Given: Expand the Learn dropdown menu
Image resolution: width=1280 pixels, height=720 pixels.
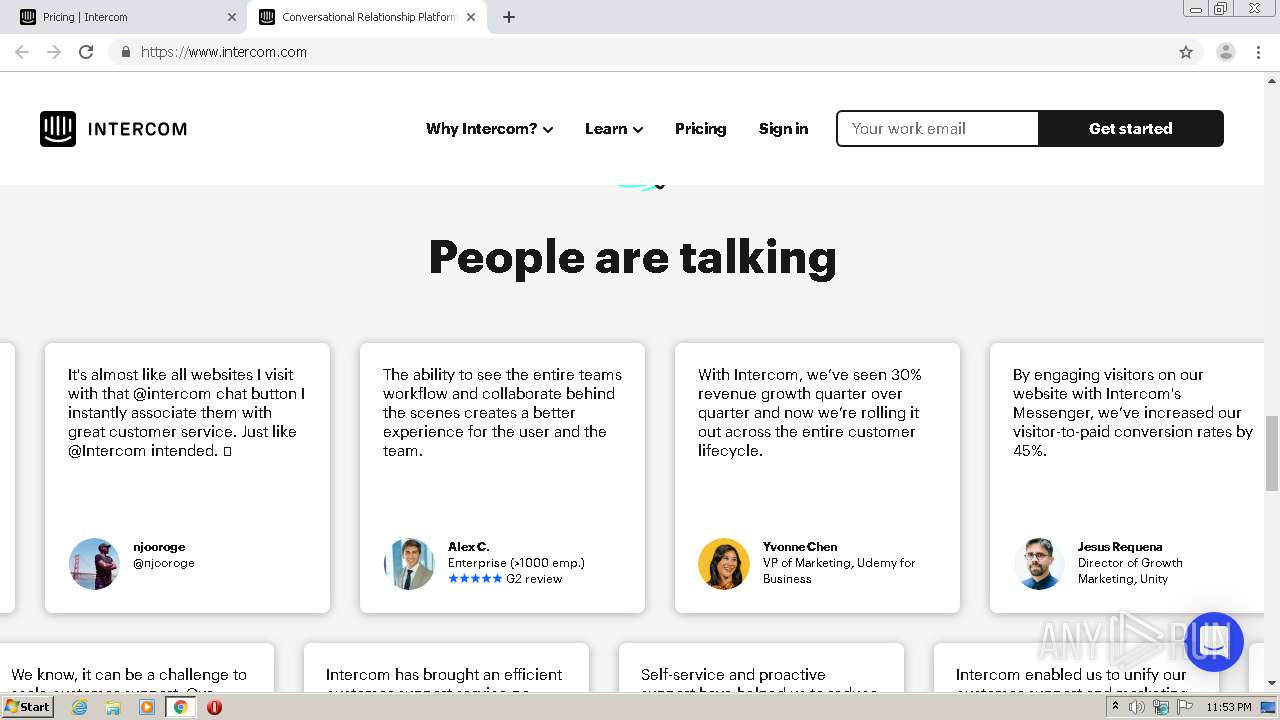Looking at the screenshot, I should tap(613, 129).
